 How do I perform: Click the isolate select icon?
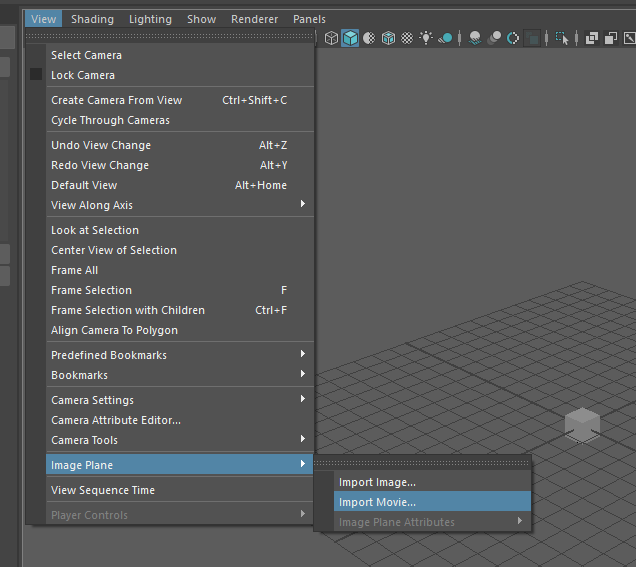point(563,38)
